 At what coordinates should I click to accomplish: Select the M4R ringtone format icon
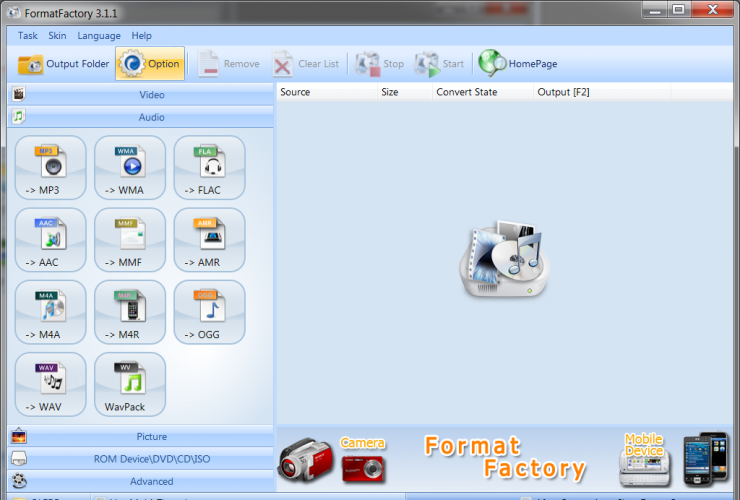click(130, 312)
